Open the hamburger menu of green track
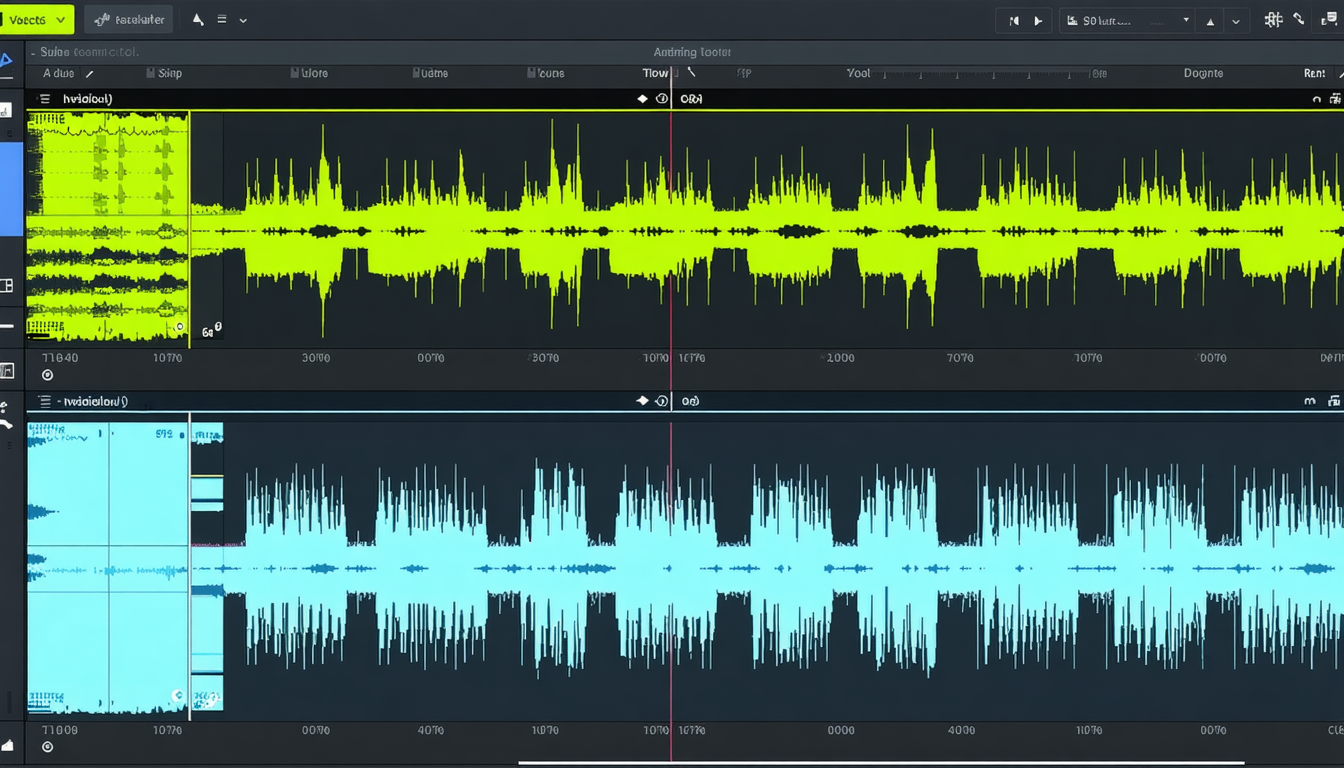The width and height of the screenshot is (1344, 768). (x=44, y=99)
